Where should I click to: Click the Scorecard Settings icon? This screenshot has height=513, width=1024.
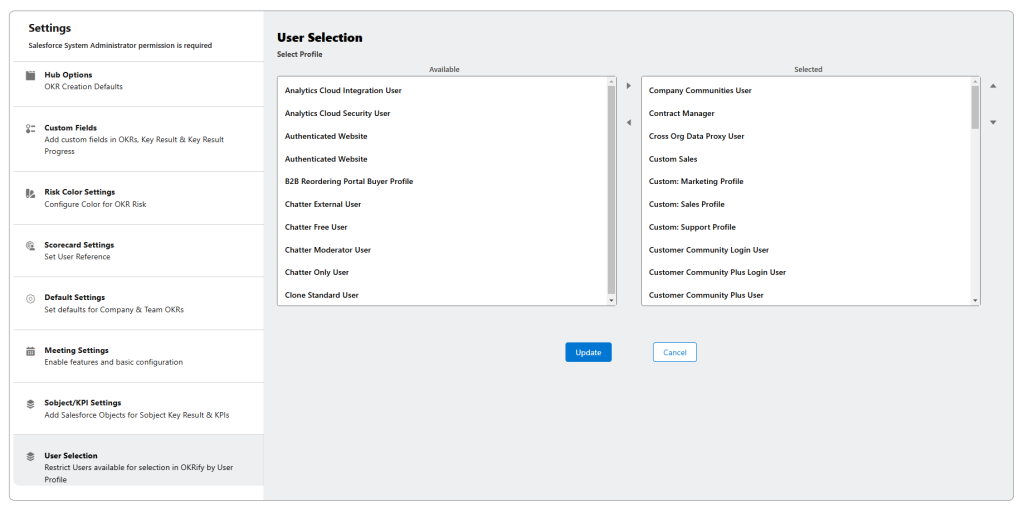point(30,245)
